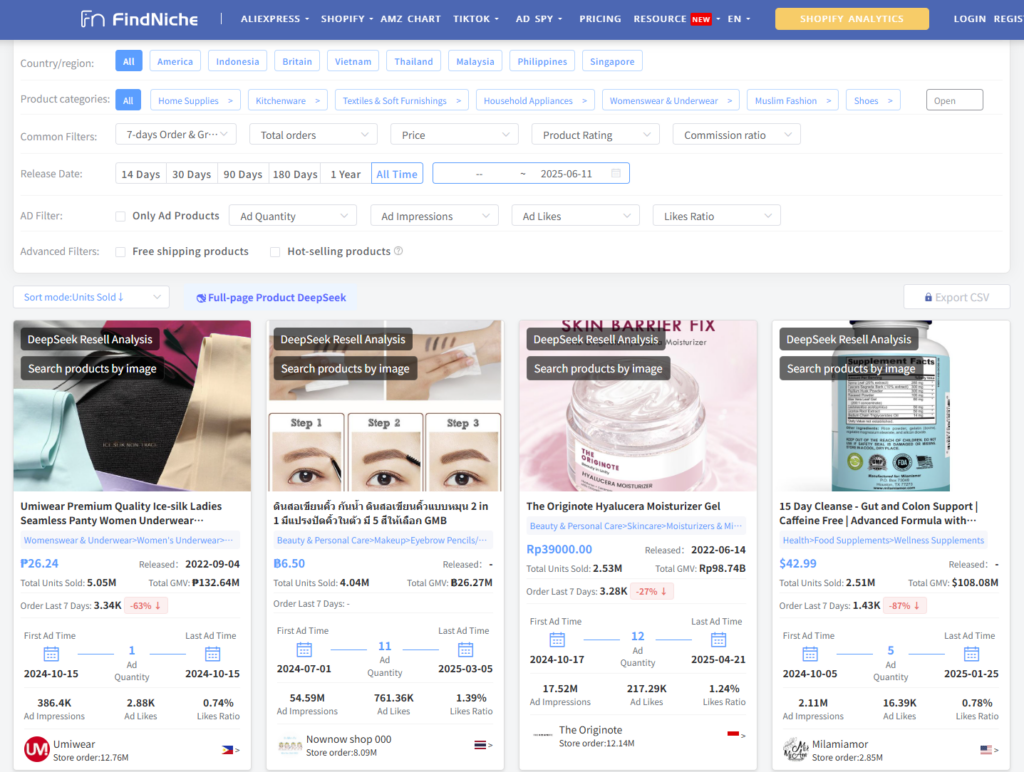1024x772 pixels.
Task: Open the Ad Likes dropdown
Action: [x=575, y=216]
